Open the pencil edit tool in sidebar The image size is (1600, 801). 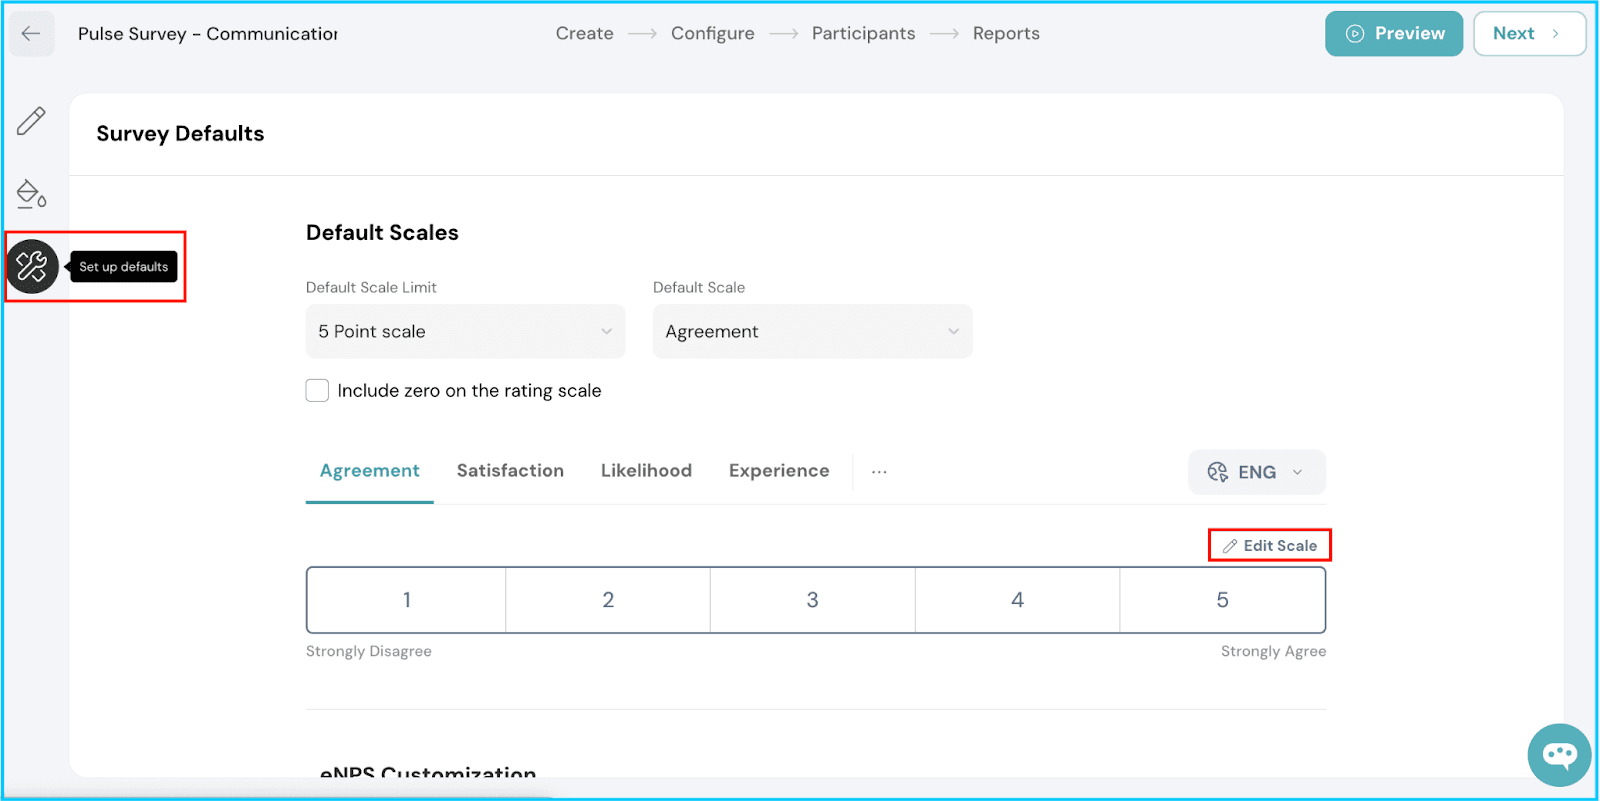[x=31, y=121]
